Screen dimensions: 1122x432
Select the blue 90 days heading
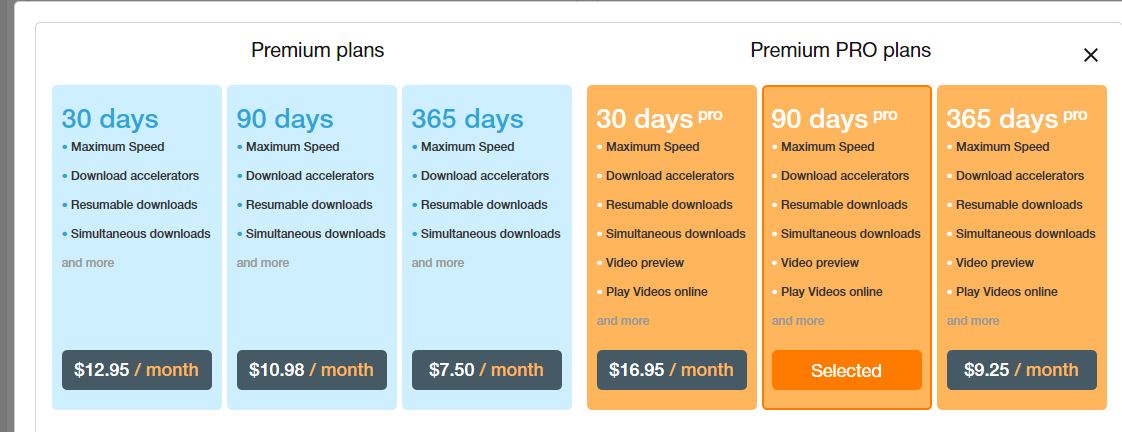pos(285,119)
